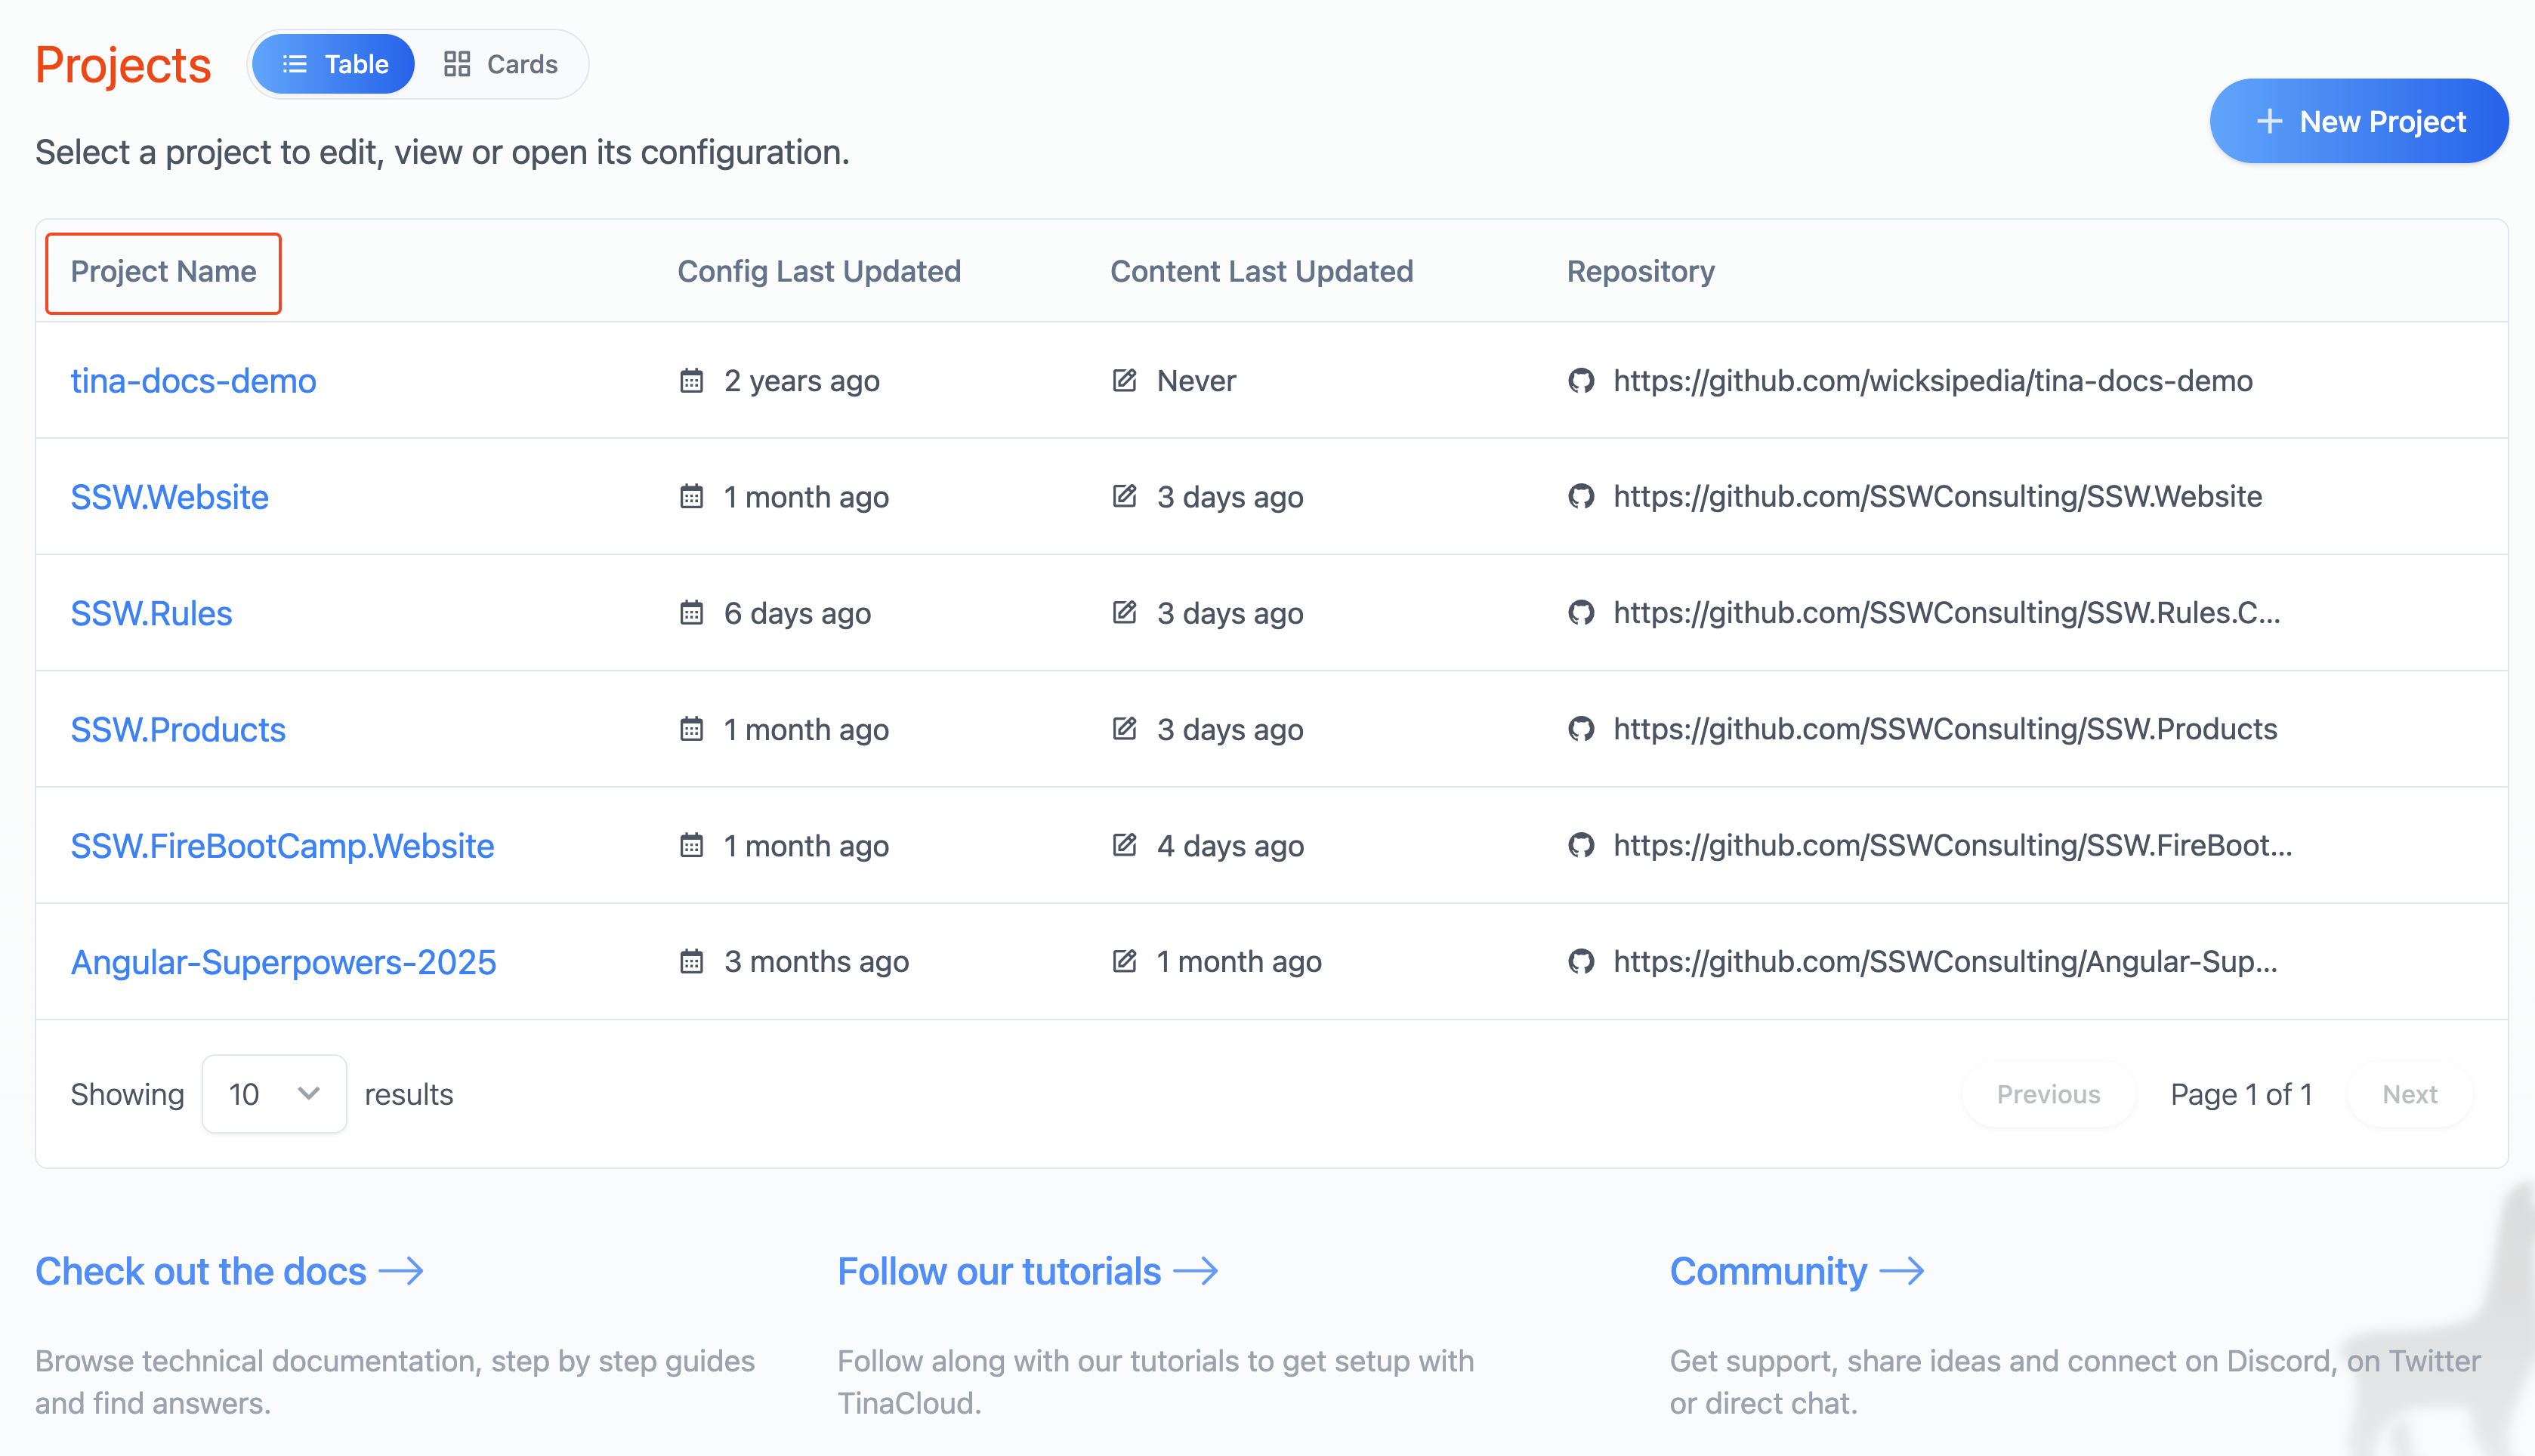This screenshot has width=2535, height=1456.
Task: Select the Table view toggle
Action: tap(334, 65)
